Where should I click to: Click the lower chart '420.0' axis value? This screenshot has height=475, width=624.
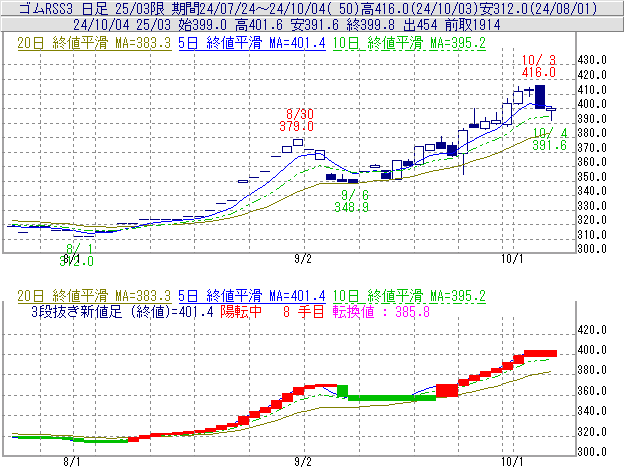tap(592, 330)
